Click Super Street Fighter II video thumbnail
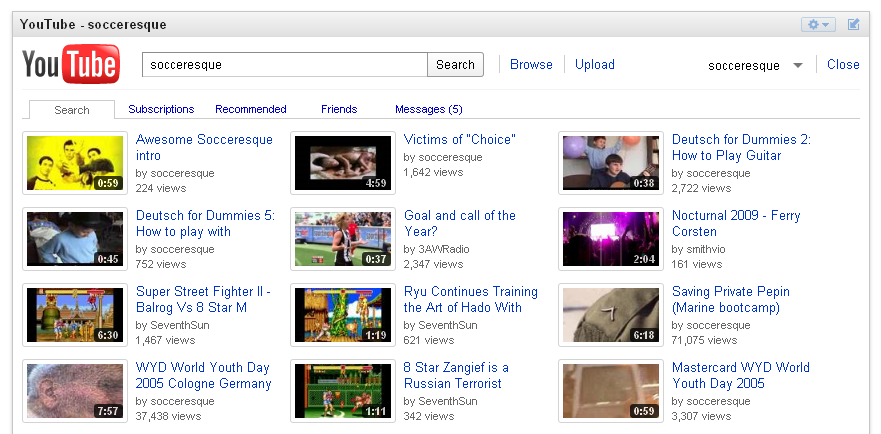Image resolution: width=881 pixels, height=434 pixels. pos(75,315)
